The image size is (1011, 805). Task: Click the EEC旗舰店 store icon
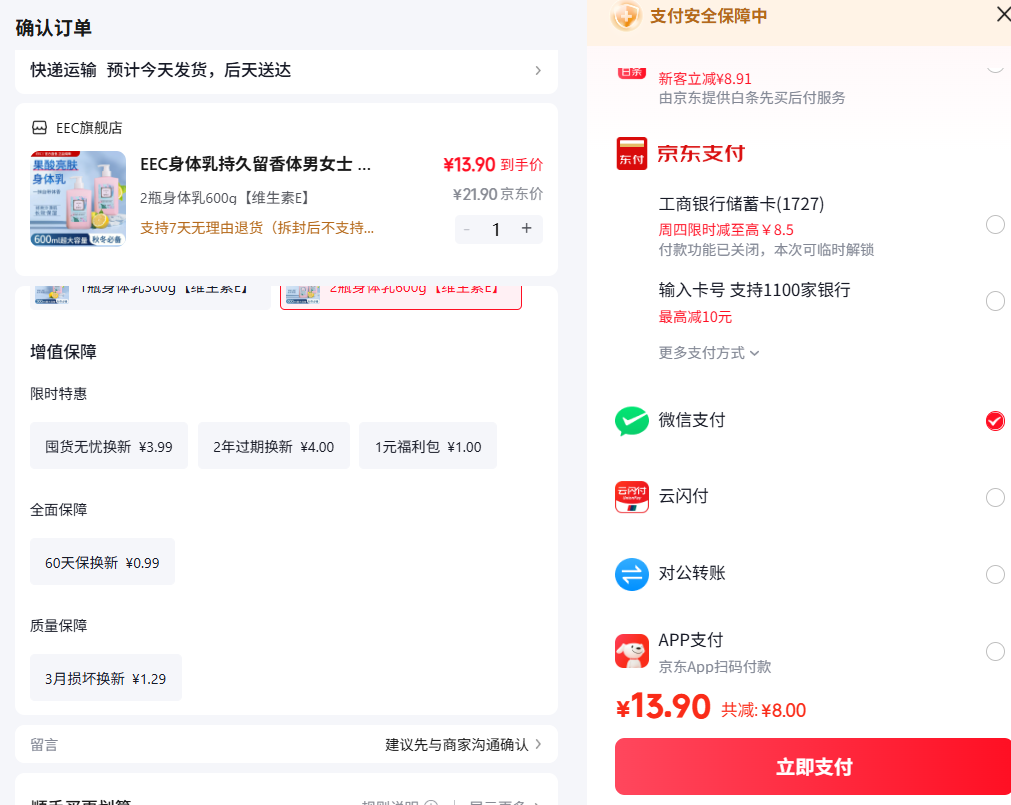pos(39,128)
